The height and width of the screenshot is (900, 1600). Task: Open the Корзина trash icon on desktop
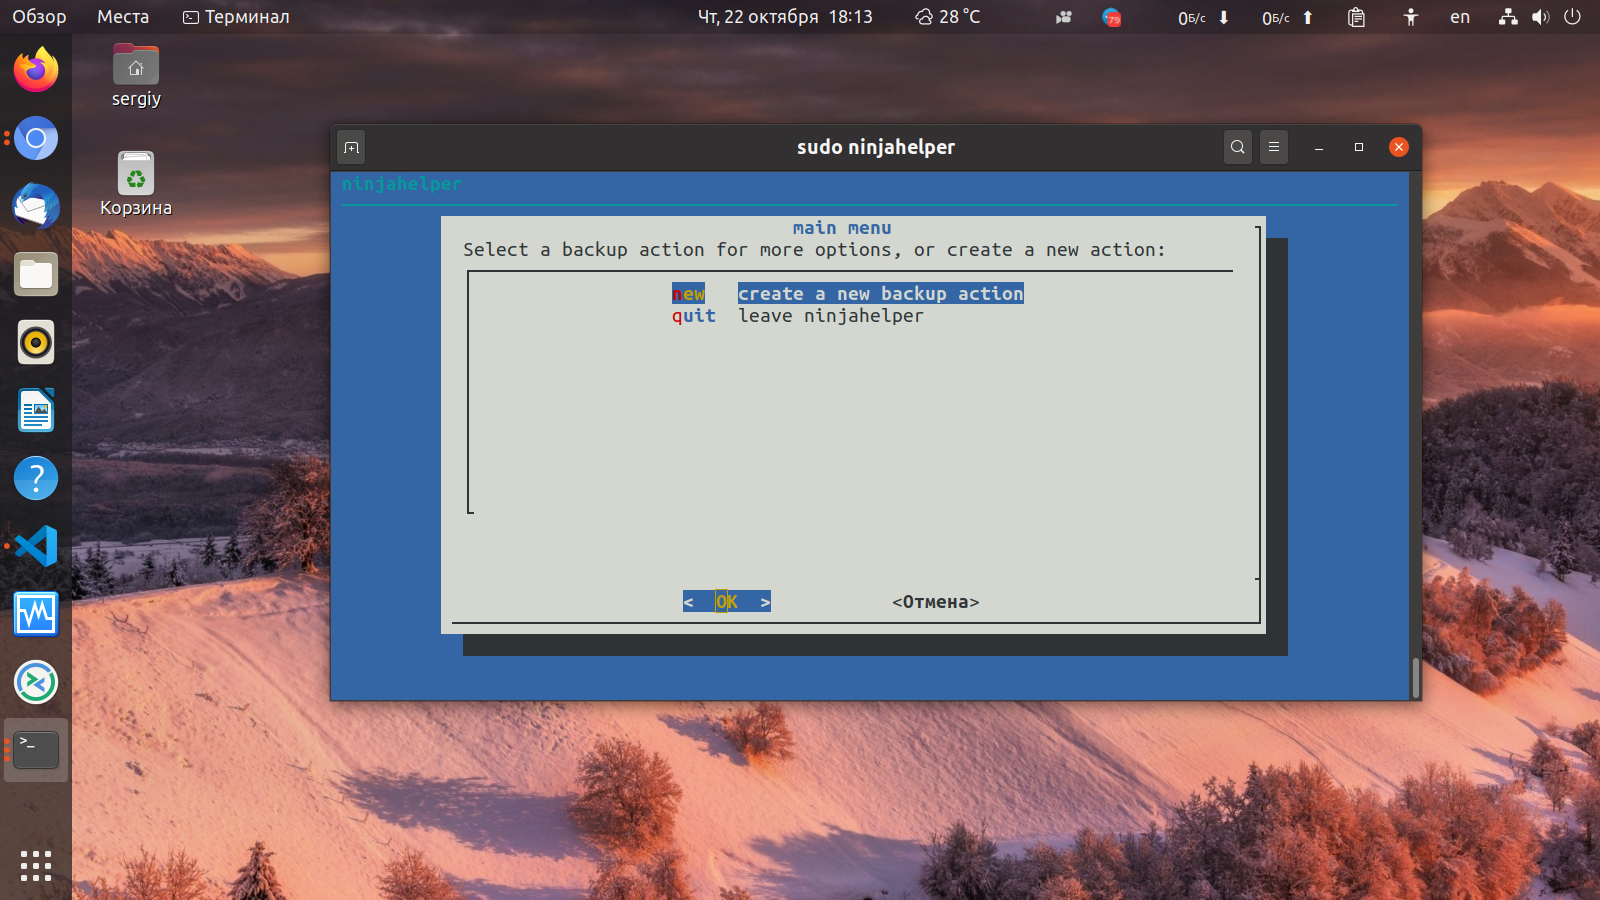click(x=136, y=184)
